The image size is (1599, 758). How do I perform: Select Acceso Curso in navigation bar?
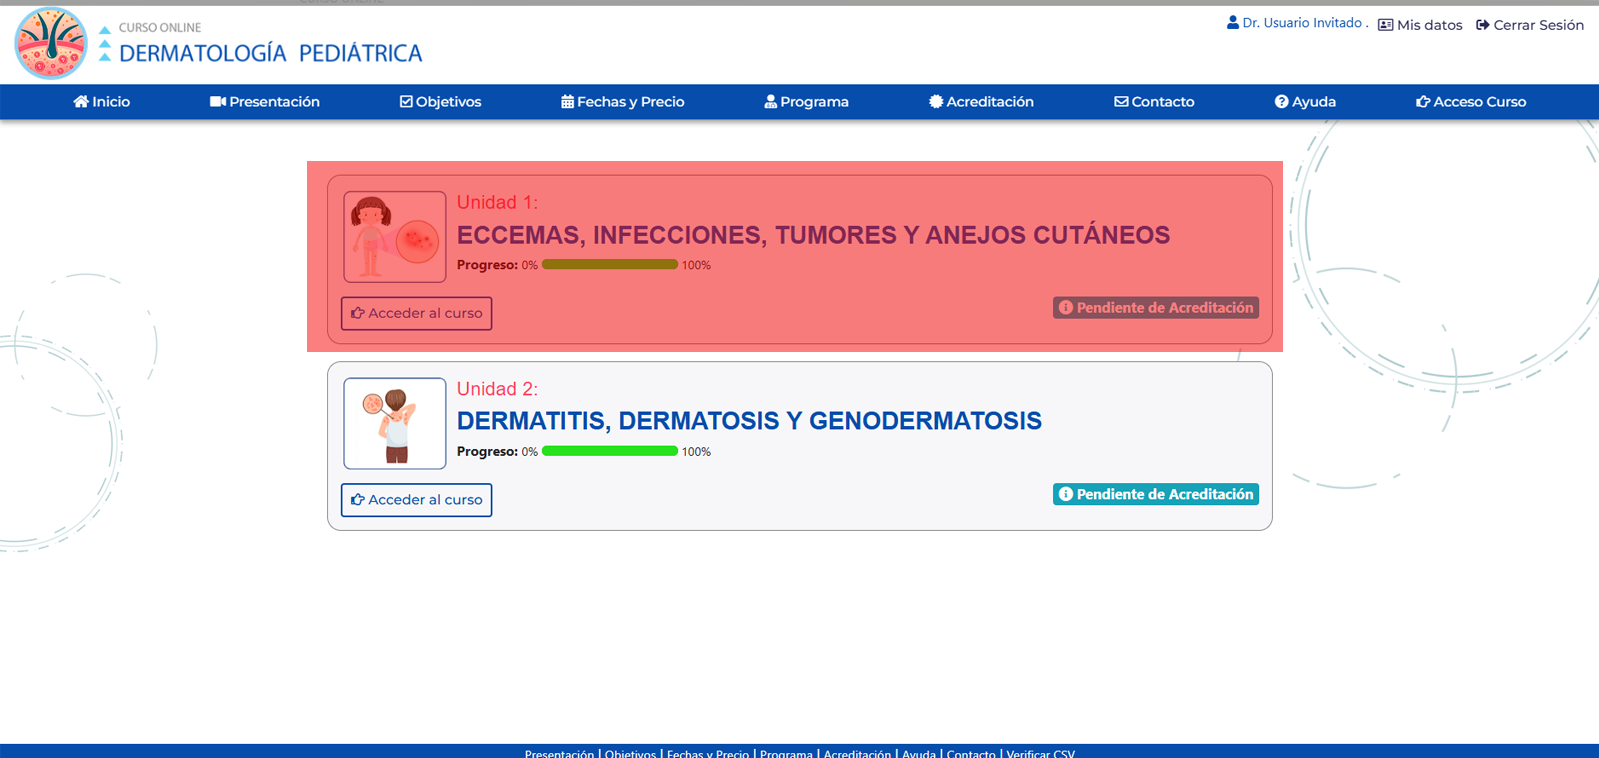click(x=1471, y=102)
